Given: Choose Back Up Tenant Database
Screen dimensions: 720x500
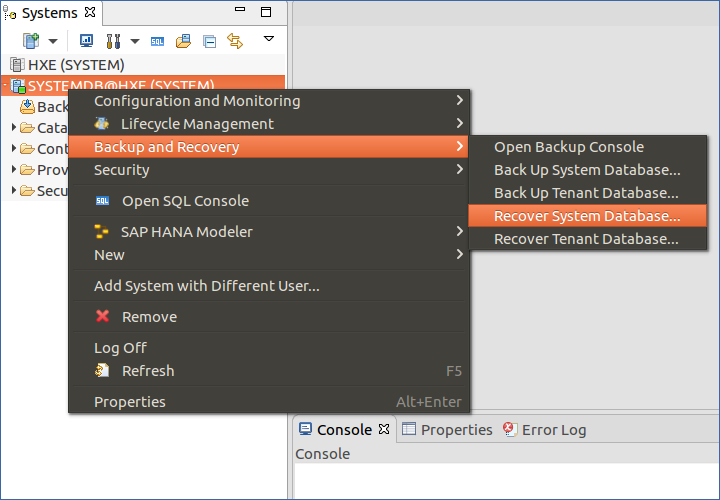Looking at the screenshot, I should [x=587, y=193].
